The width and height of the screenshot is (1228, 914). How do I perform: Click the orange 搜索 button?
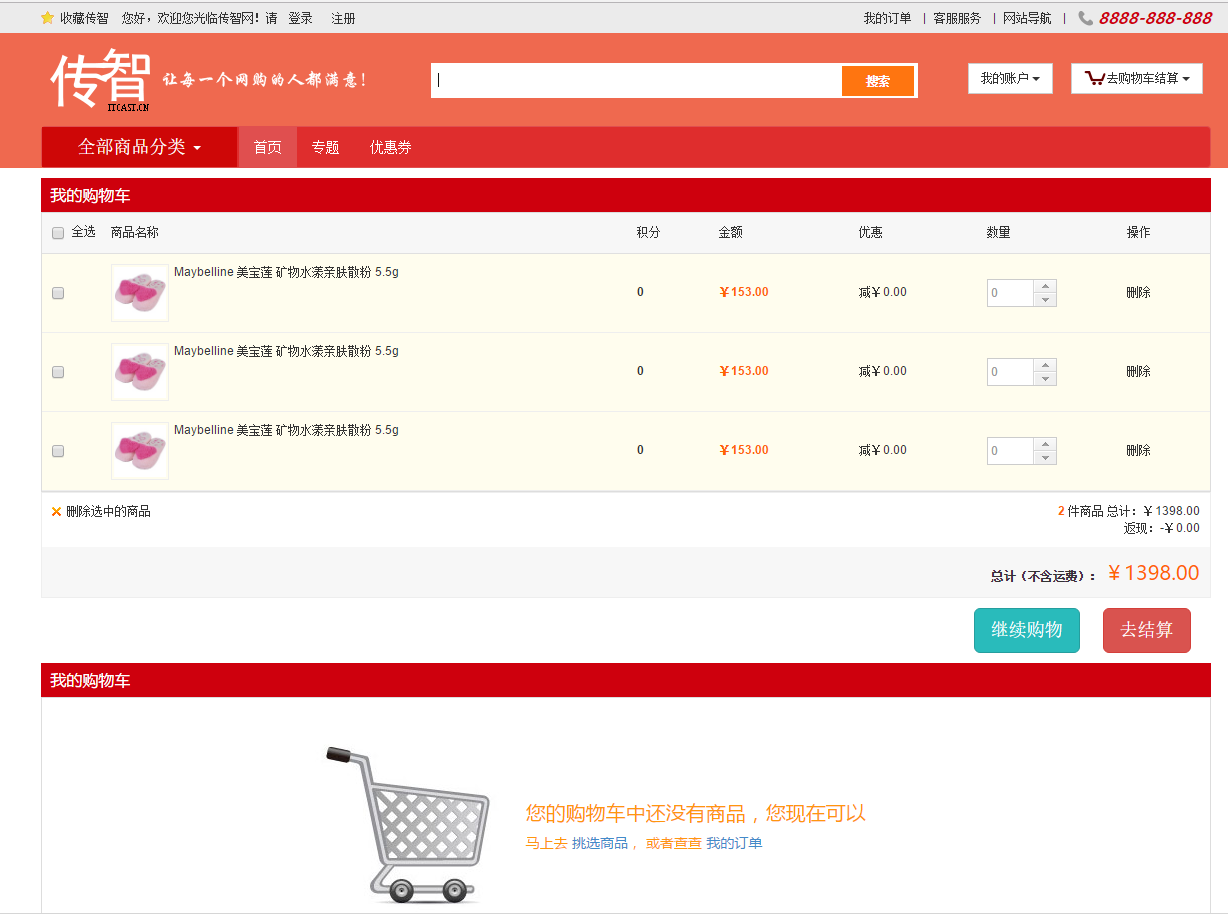[x=878, y=81]
